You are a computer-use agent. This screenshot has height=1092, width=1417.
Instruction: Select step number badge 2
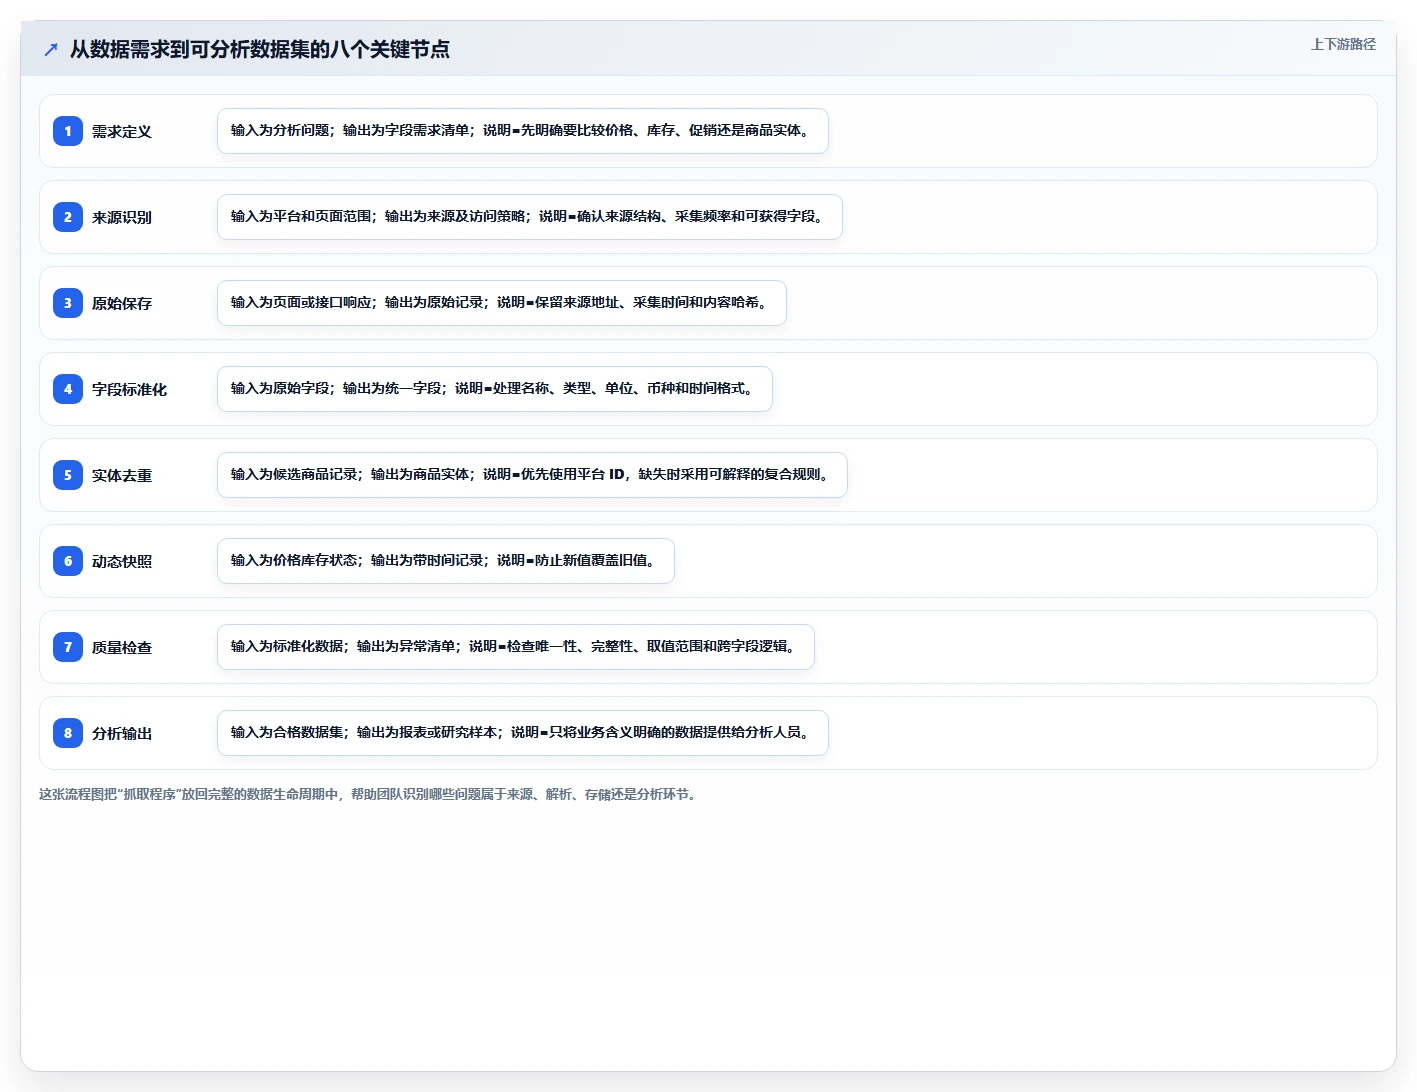[x=68, y=217]
